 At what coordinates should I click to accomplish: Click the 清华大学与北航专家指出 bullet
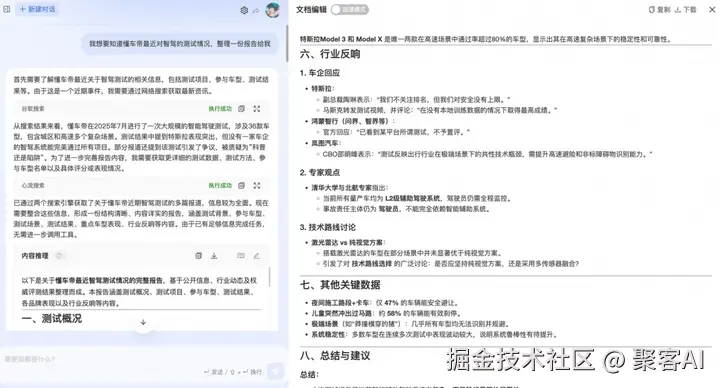tap(349, 188)
